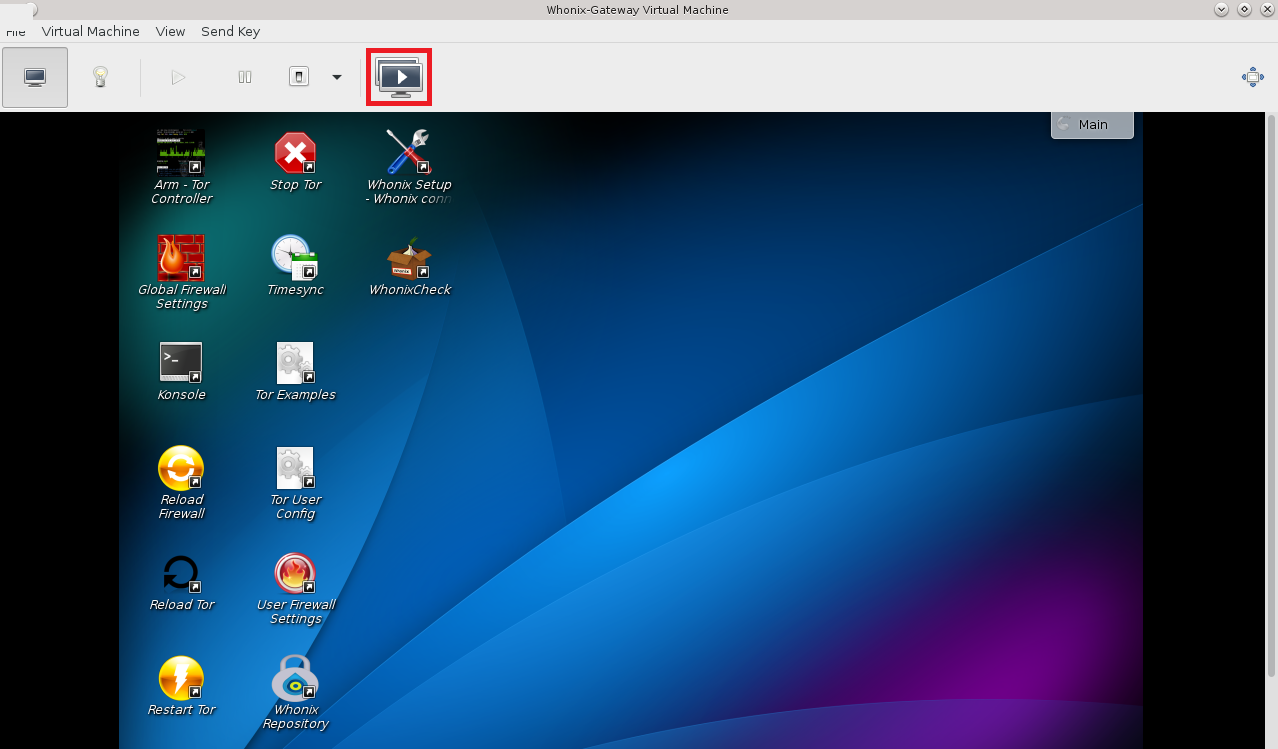
Task: Open the snapshots manager toolbar icon
Action: coord(399,77)
